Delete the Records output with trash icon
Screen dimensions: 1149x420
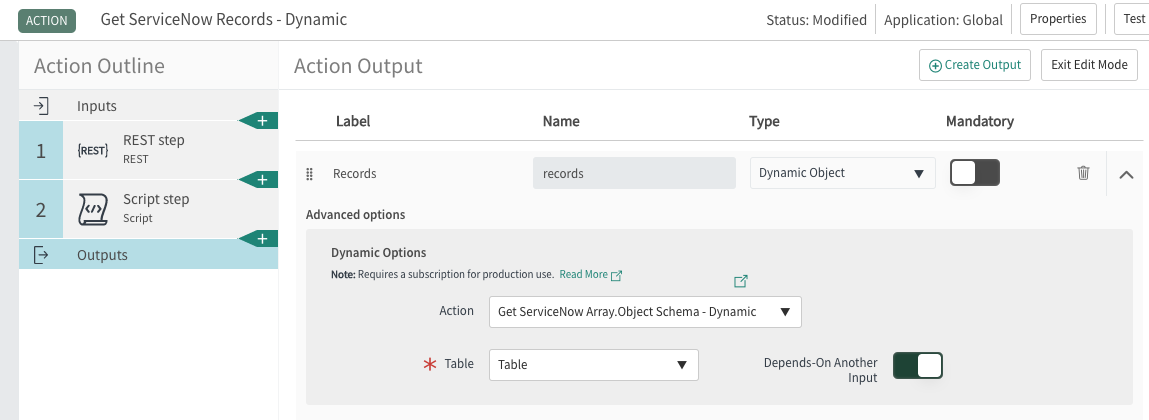tap(1083, 173)
